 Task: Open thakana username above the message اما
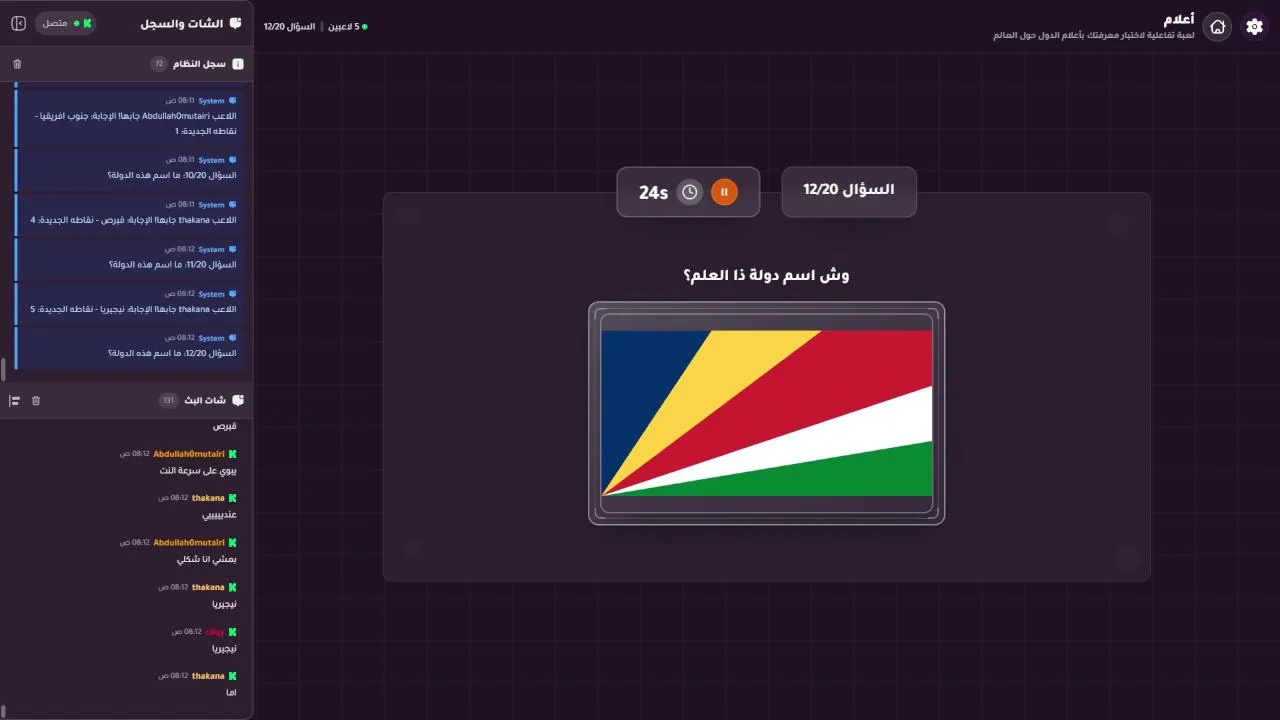point(208,676)
